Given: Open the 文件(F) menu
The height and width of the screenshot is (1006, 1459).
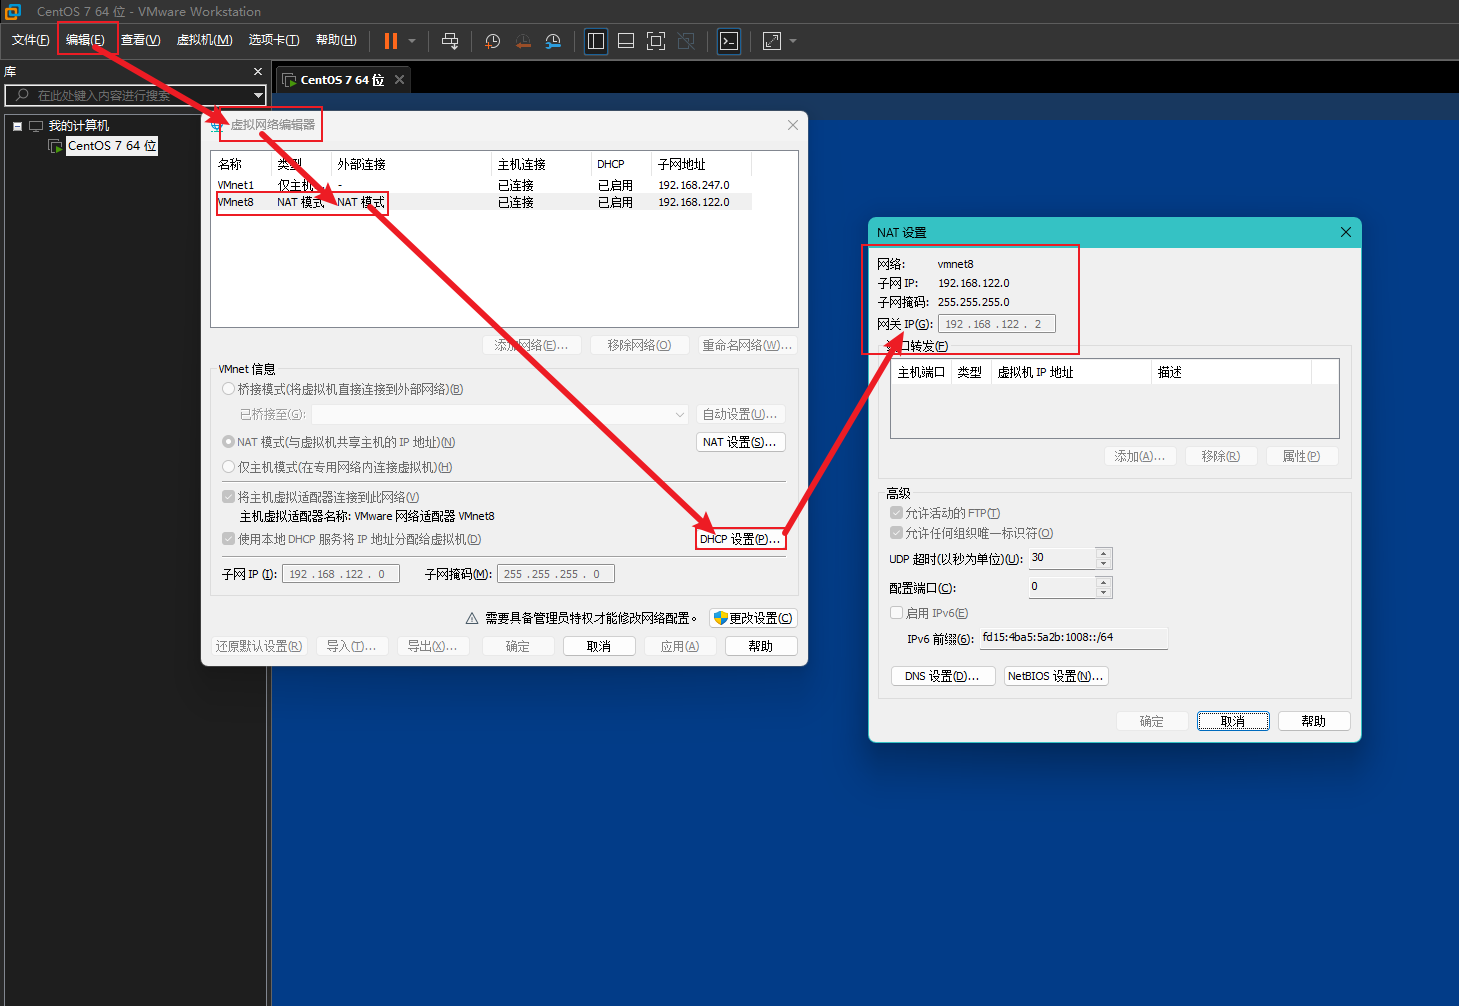Looking at the screenshot, I should [x=30, y=40].
